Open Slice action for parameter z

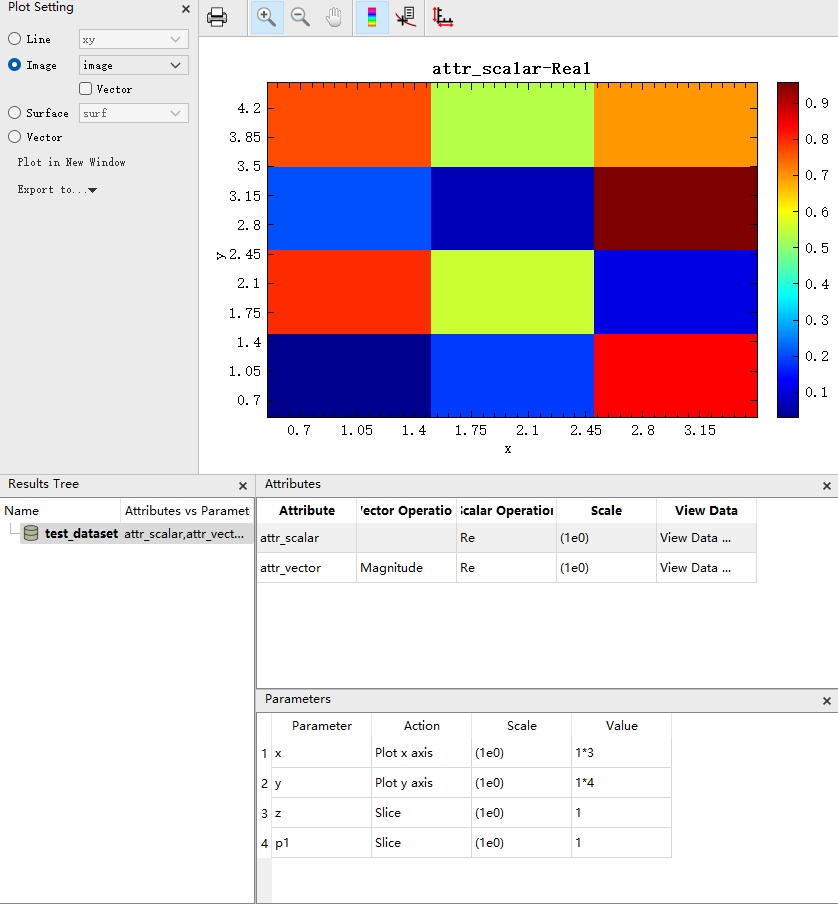(421, 813)
